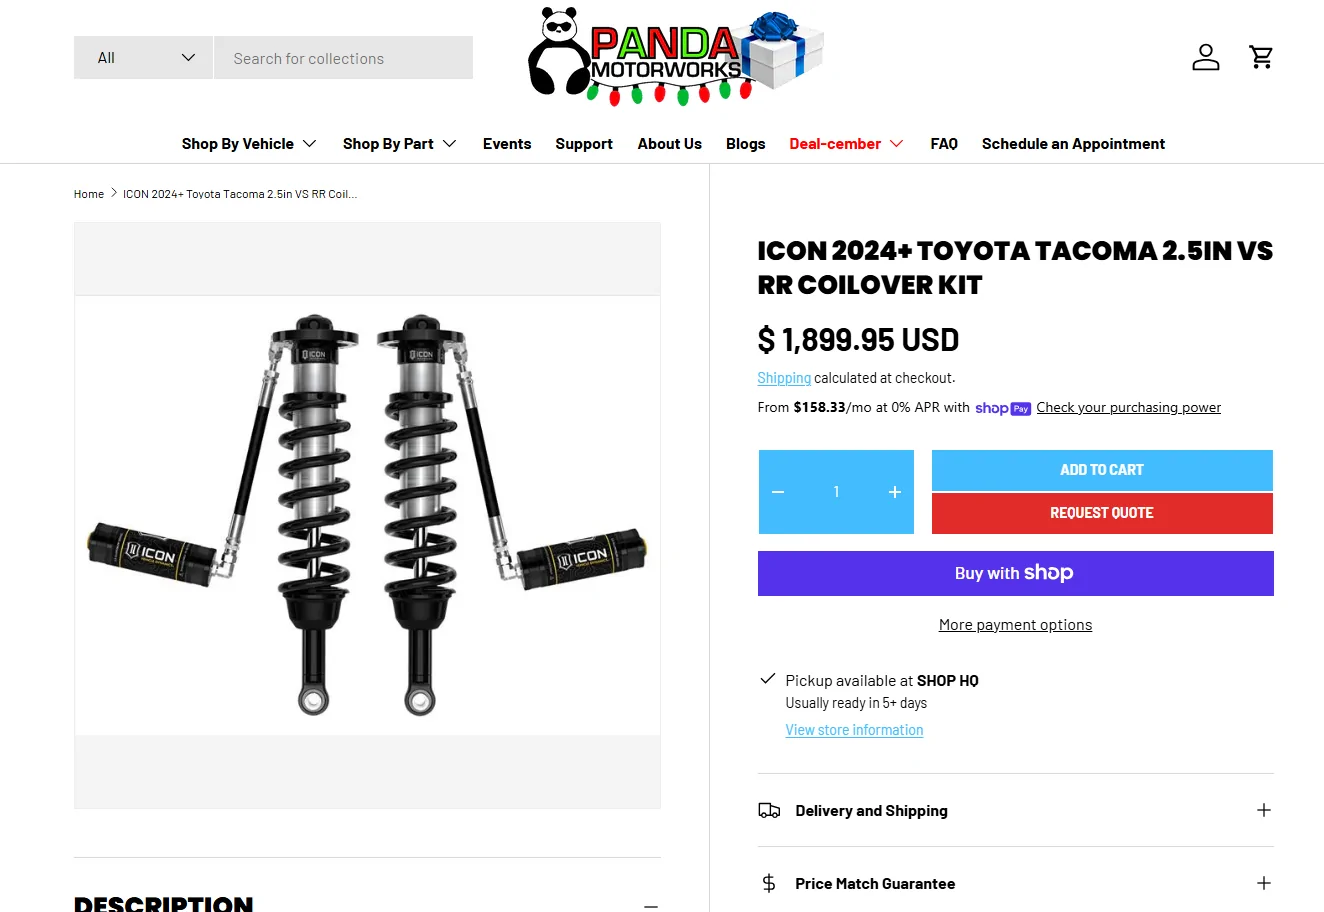The height and width of the screenshot is (912, 1324).
Task: Click the coilover kit product image
Action: coord(367,515)
